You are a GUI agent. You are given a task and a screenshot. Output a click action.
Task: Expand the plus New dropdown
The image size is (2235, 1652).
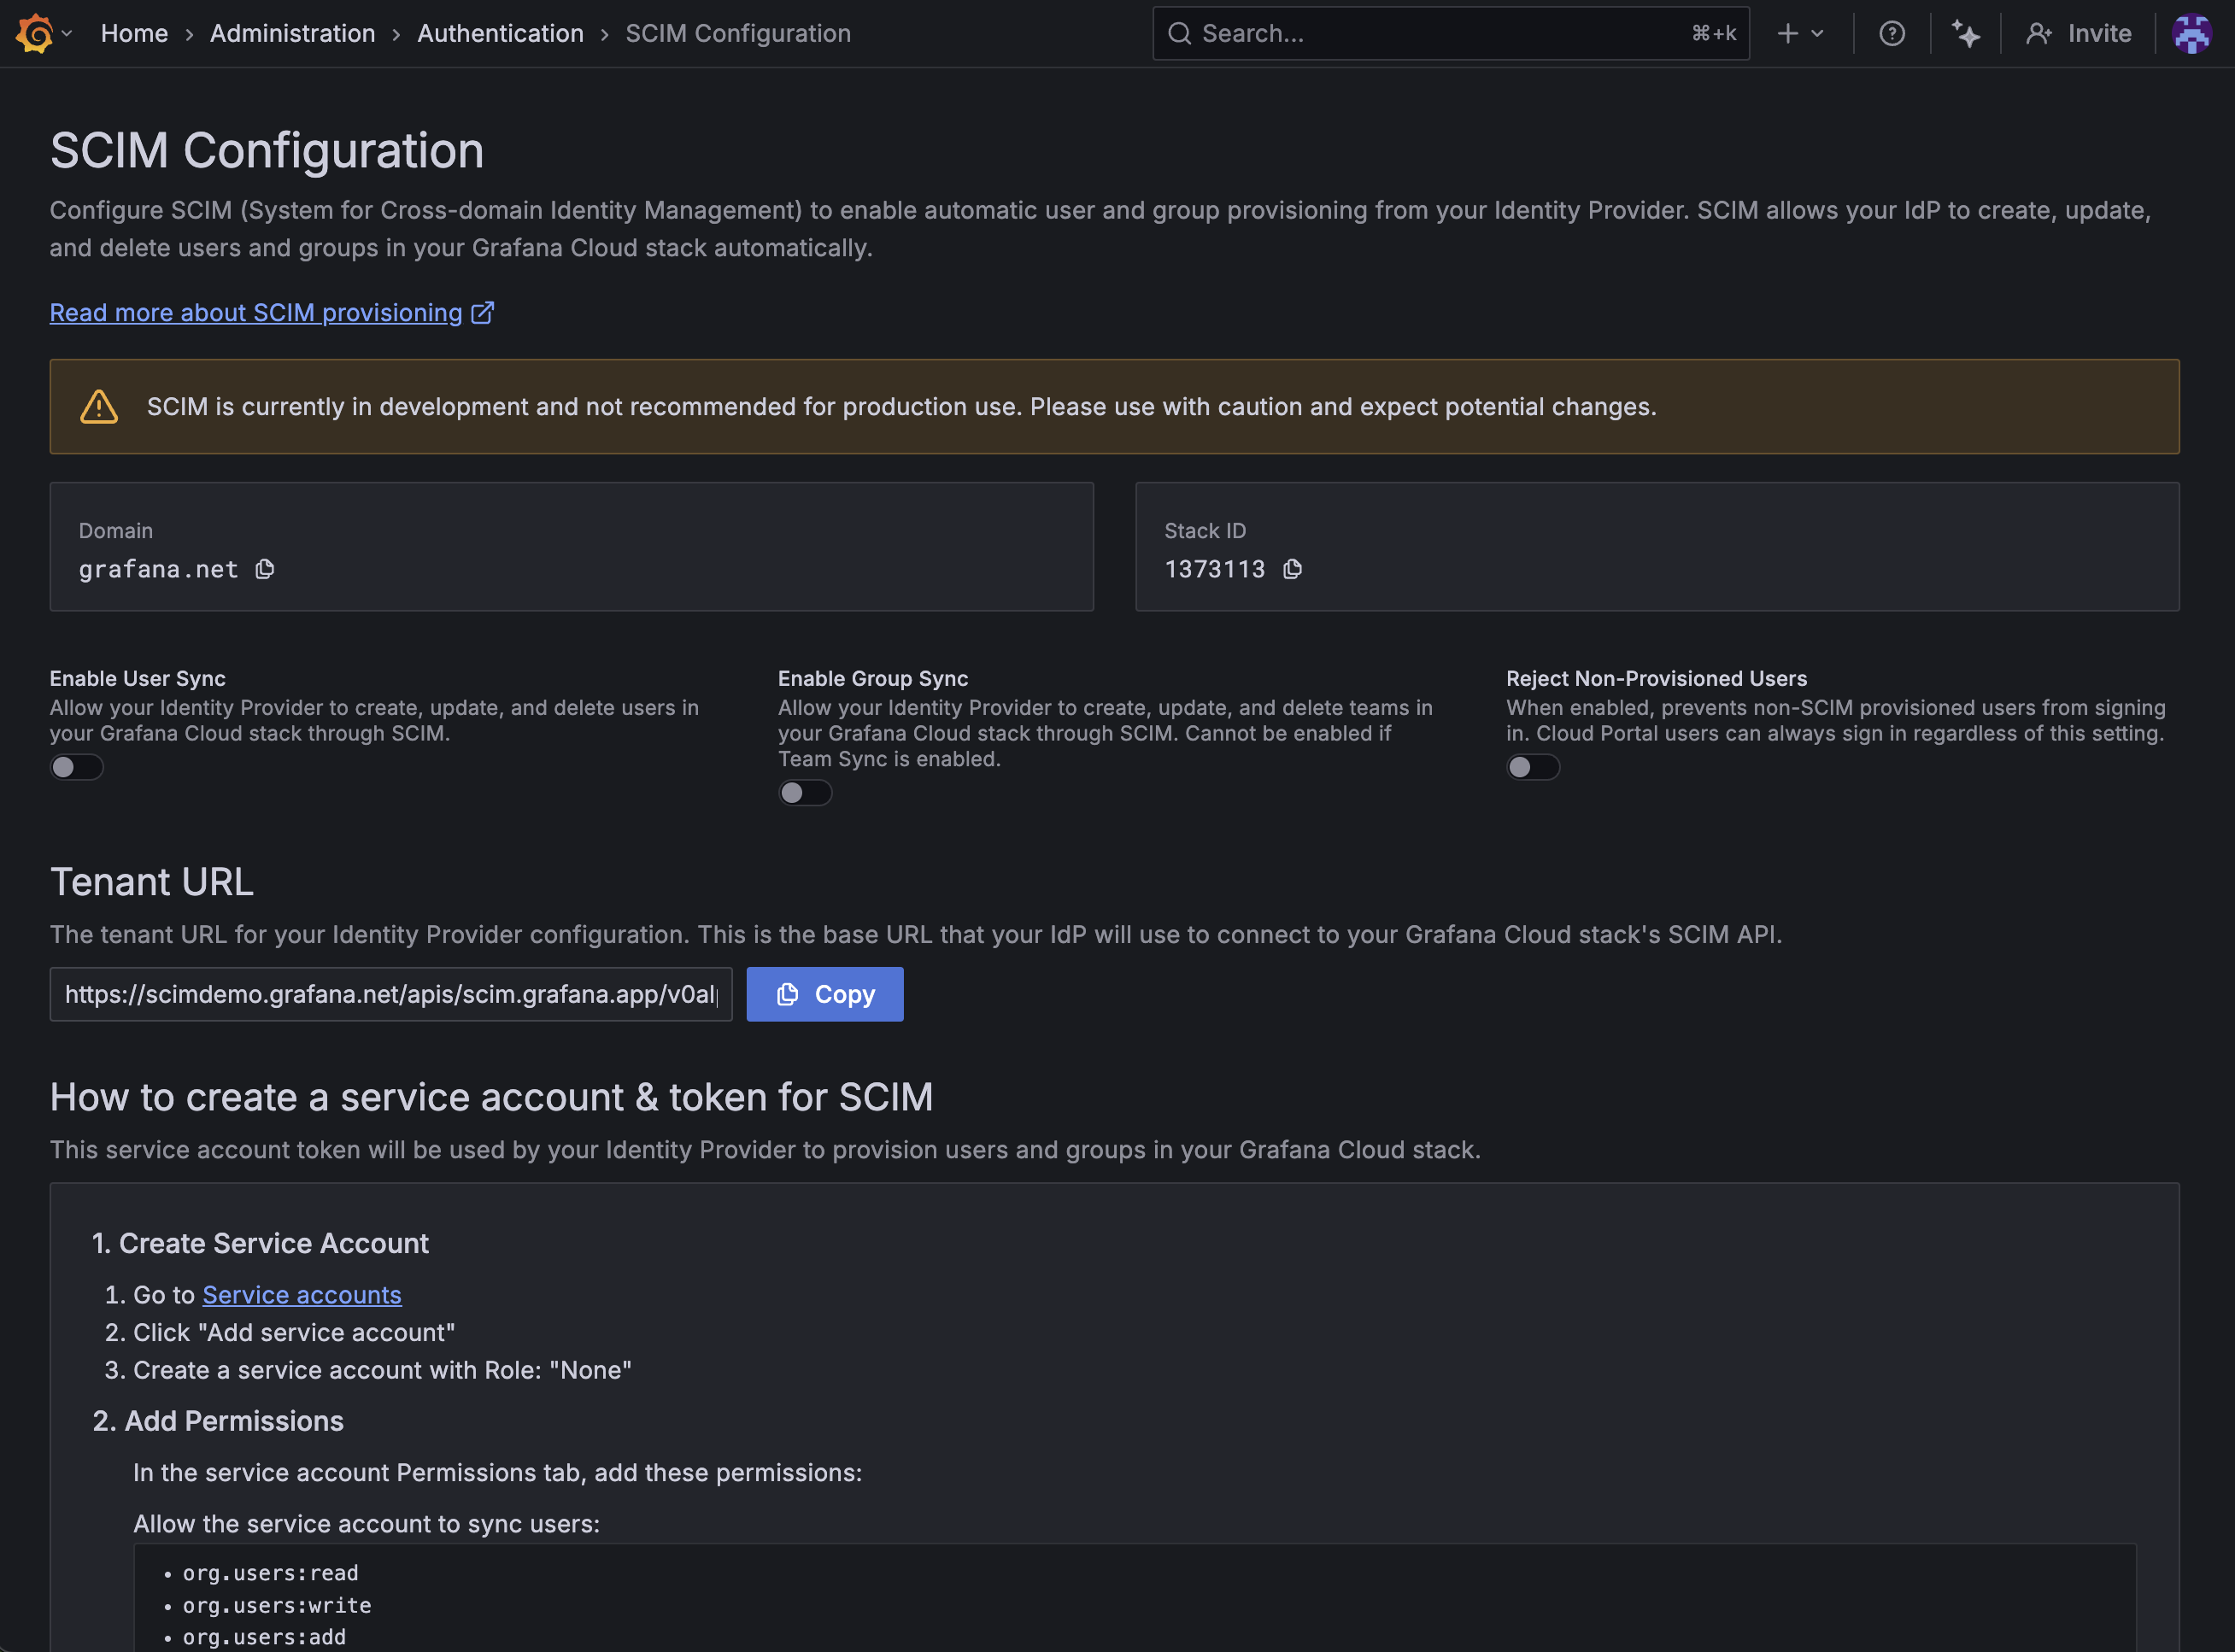pyautogui.click(x=1800, y=33)
